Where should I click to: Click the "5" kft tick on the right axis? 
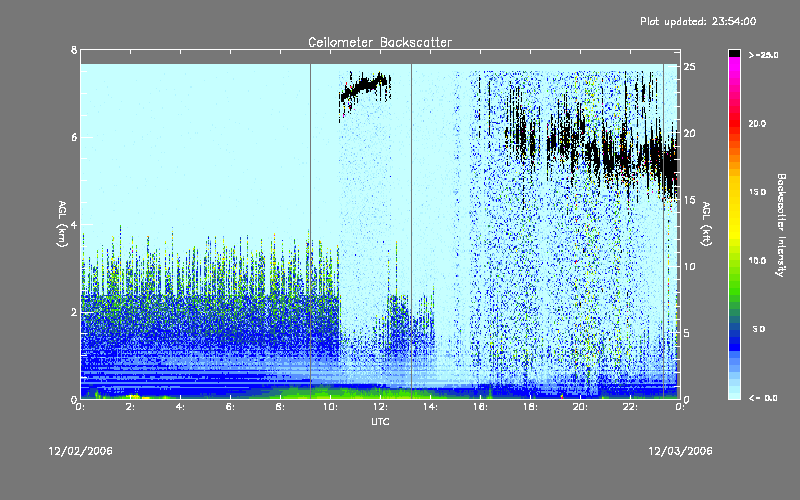pyautogui.click(x=687, y=333)
